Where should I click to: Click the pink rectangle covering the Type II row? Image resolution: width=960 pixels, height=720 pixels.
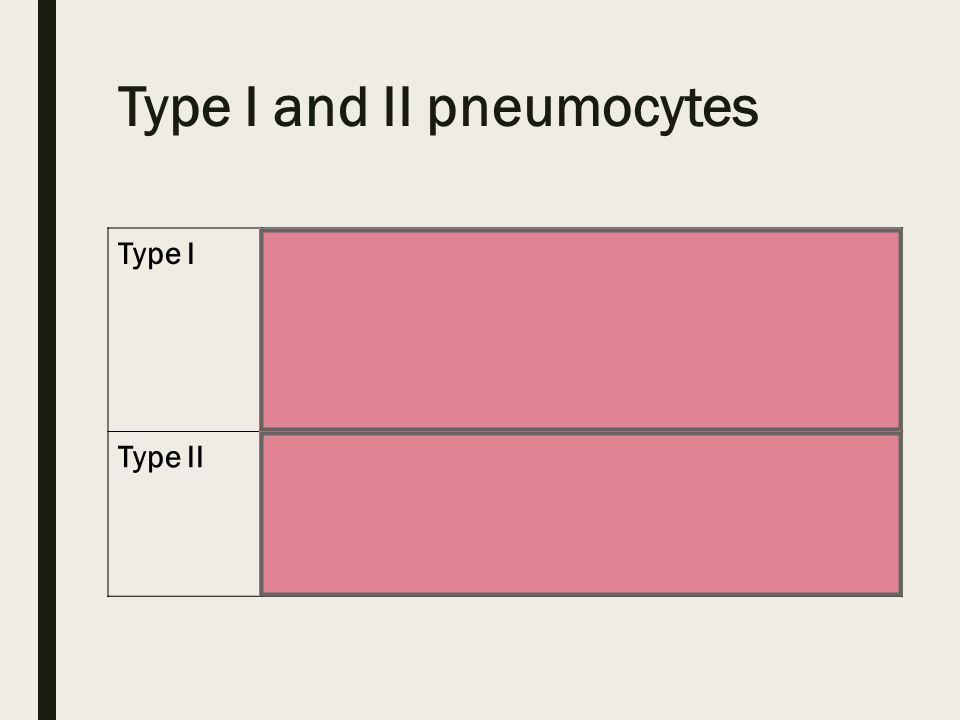click(x=581, y=514)
